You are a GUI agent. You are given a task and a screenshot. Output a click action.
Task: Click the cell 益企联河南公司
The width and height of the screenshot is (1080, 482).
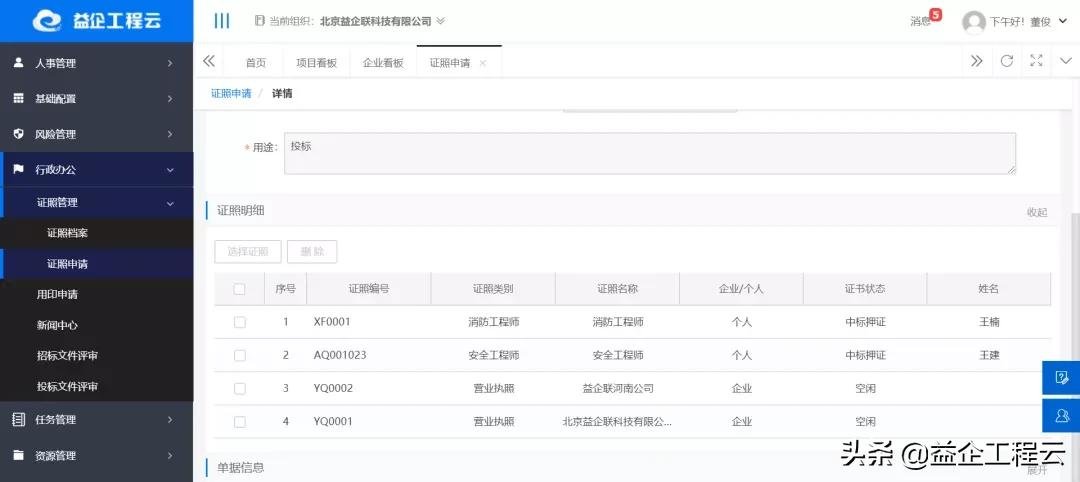click(x=618, y=388)
